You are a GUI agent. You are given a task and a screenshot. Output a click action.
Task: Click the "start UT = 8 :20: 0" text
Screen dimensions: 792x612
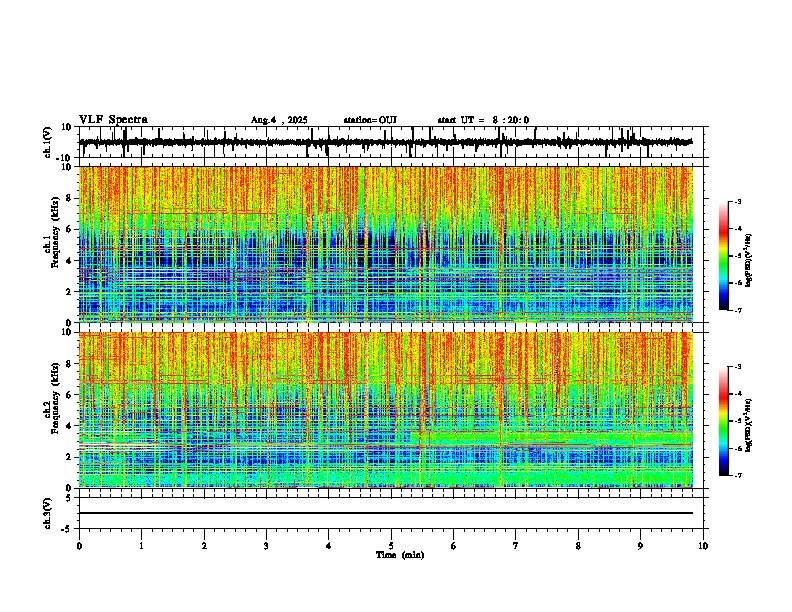point(483,120)
